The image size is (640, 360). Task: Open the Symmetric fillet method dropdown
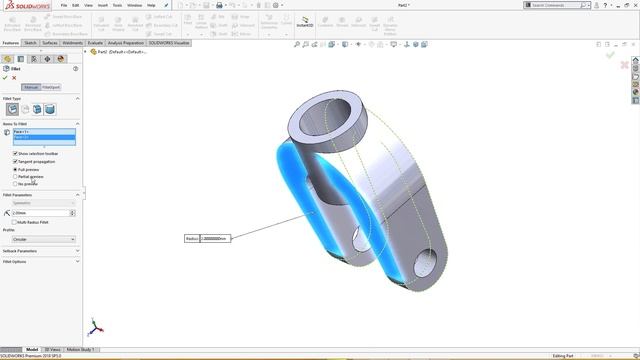click(43, 203)
